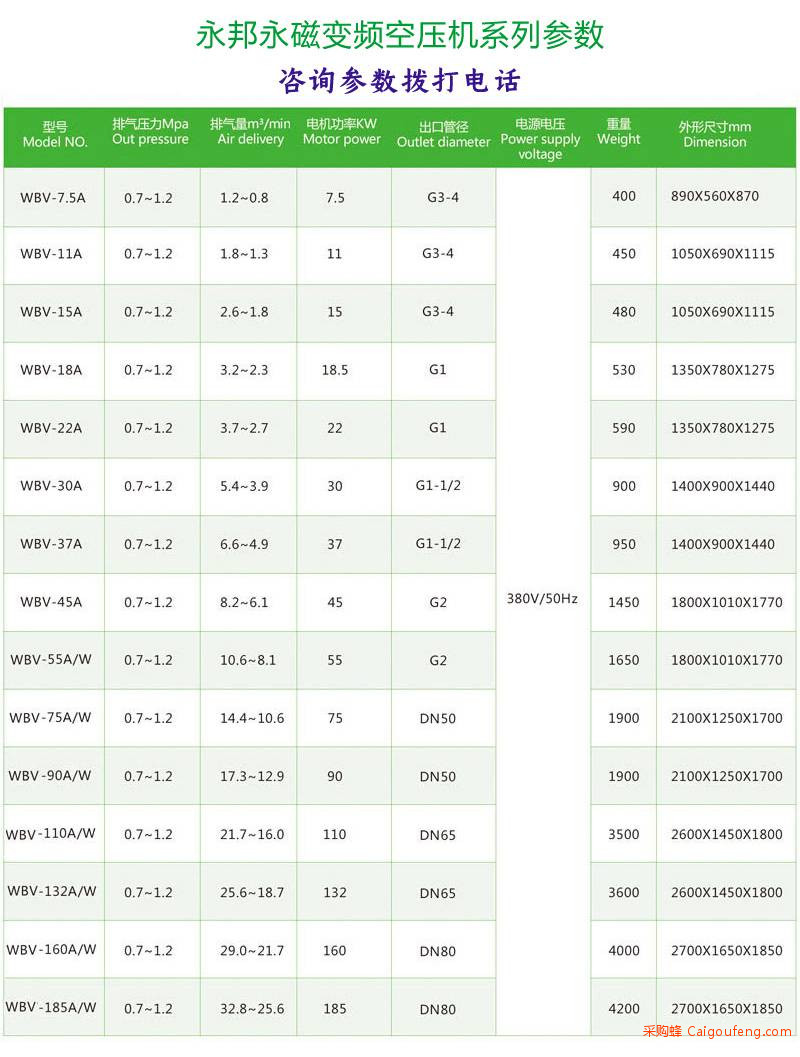This screenshot has width=800, height=1057.
Task: Click out pressure 0.7~1.2 in WBV-45A row
Action: point(148,603)
